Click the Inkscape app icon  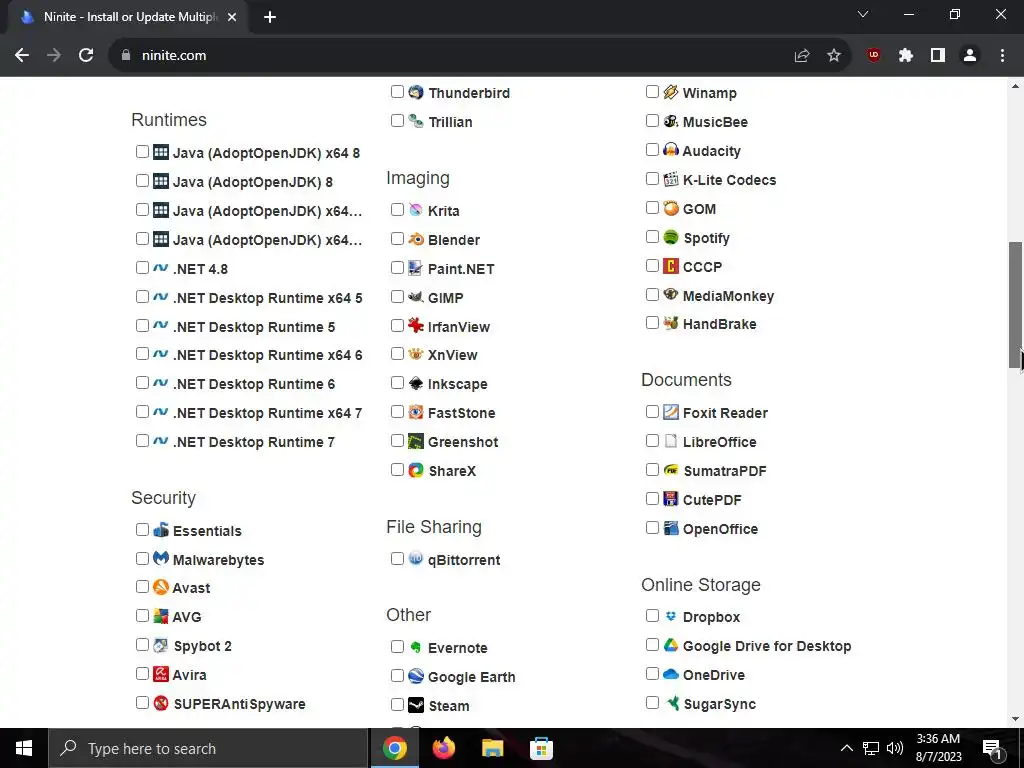pyautogui.click(x=416, y=383)
